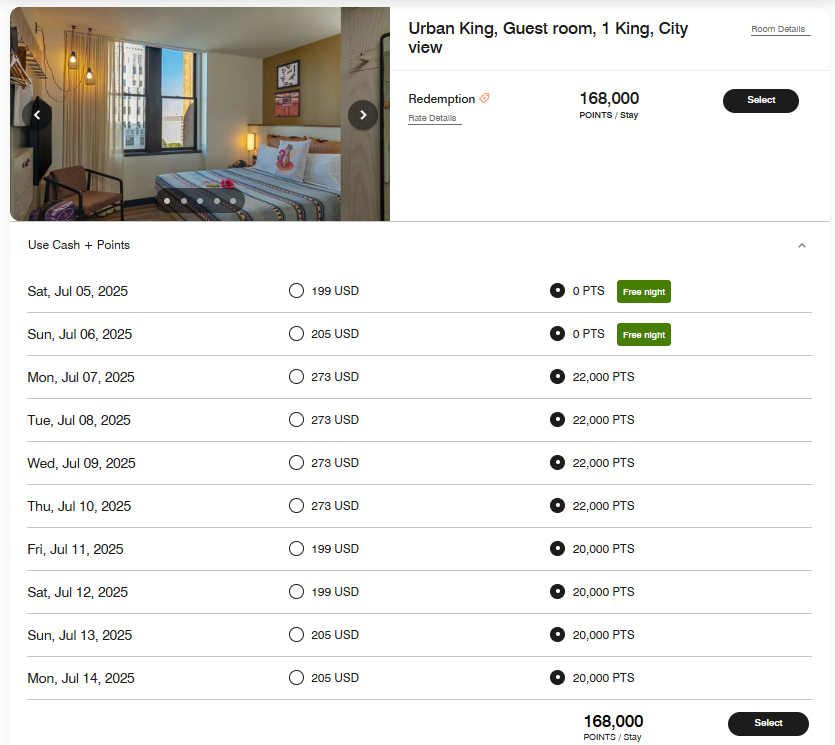Open the Rate Details link

click(x=434, y=117)
